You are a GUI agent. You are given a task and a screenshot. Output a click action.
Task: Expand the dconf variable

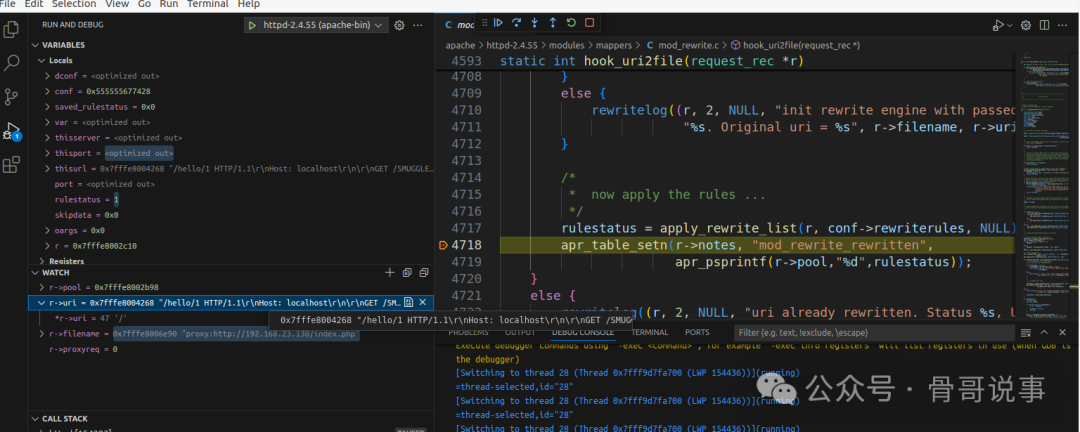[x=48, y=76]
